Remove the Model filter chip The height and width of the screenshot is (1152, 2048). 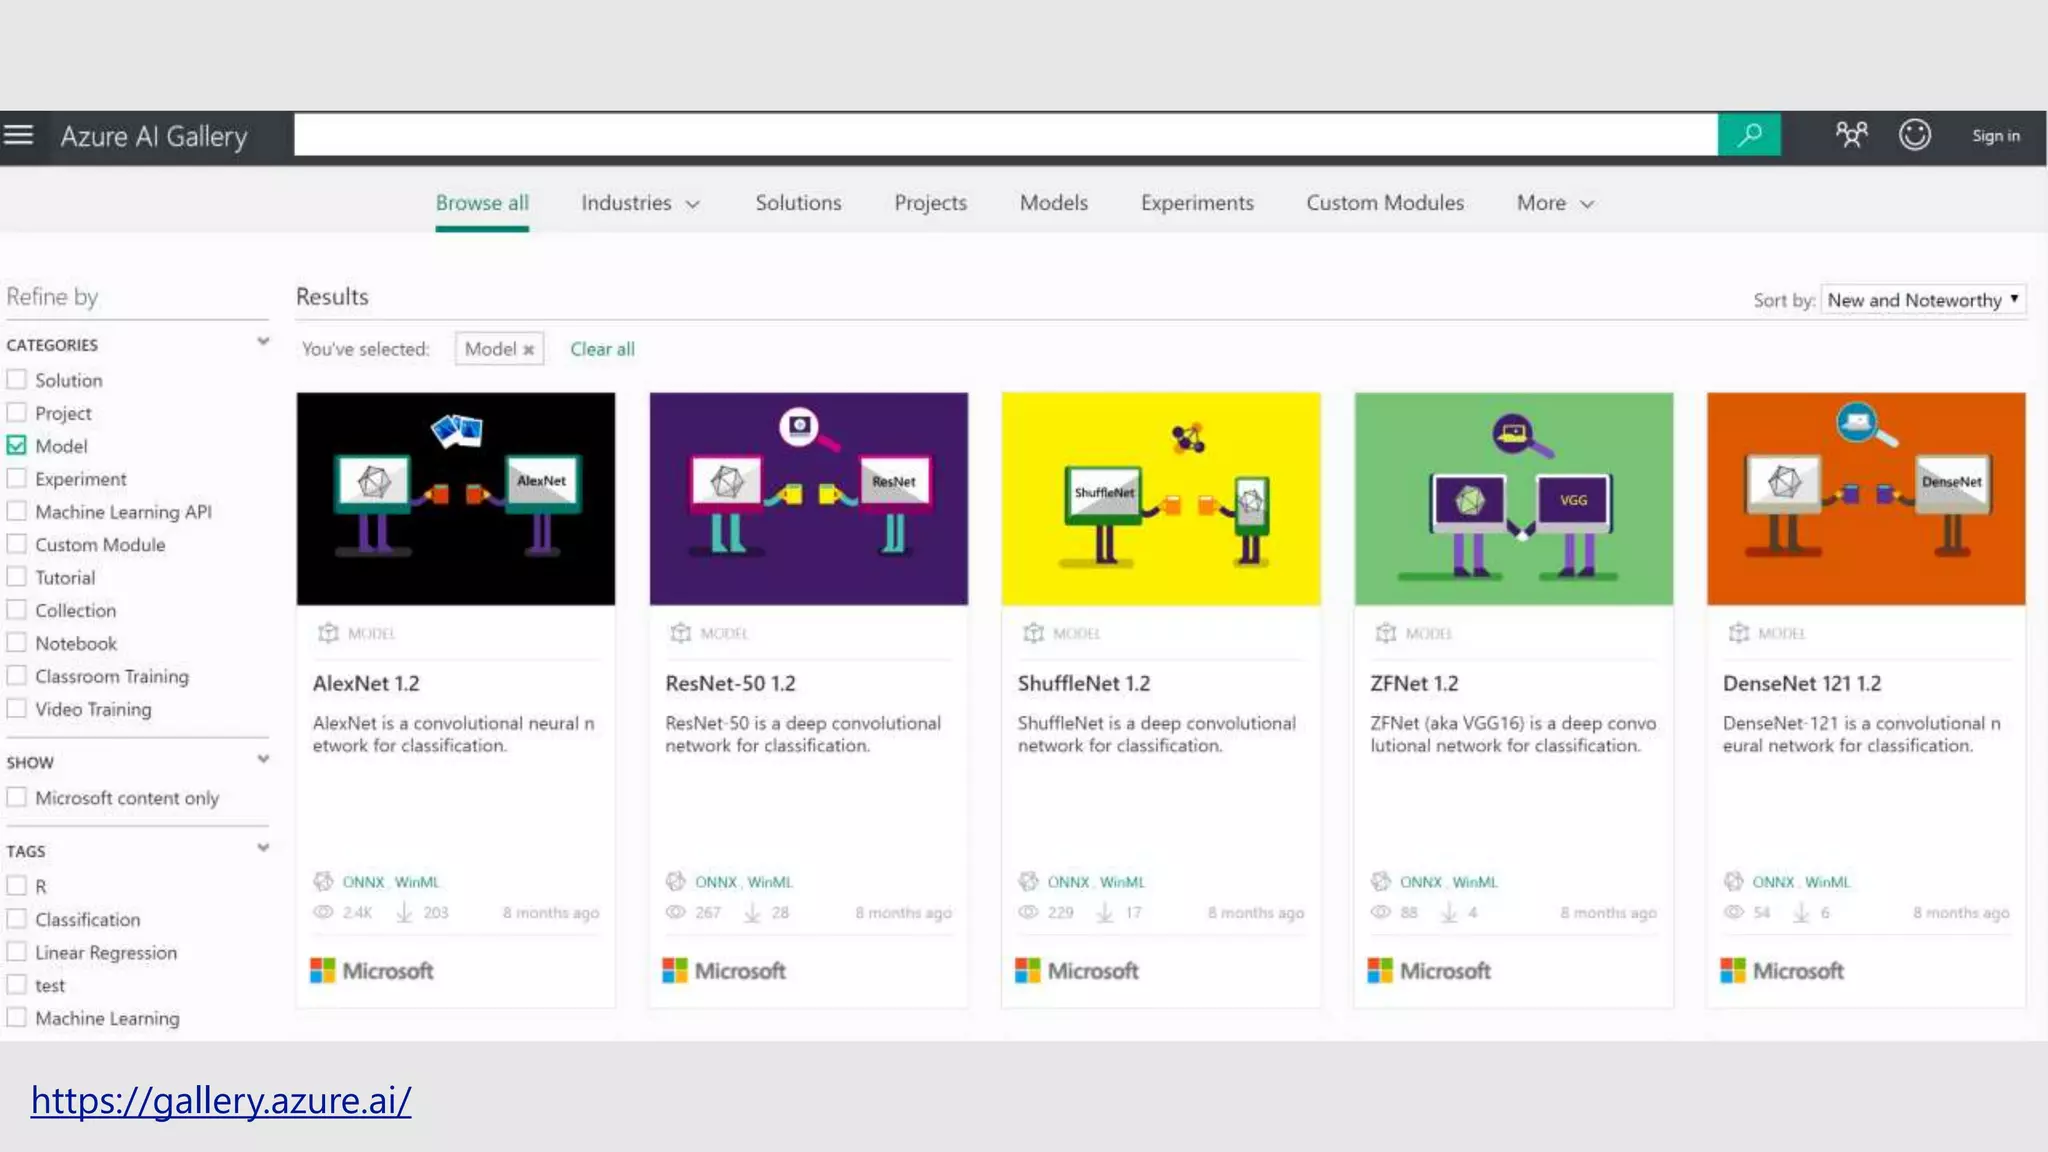pos(528,350)
